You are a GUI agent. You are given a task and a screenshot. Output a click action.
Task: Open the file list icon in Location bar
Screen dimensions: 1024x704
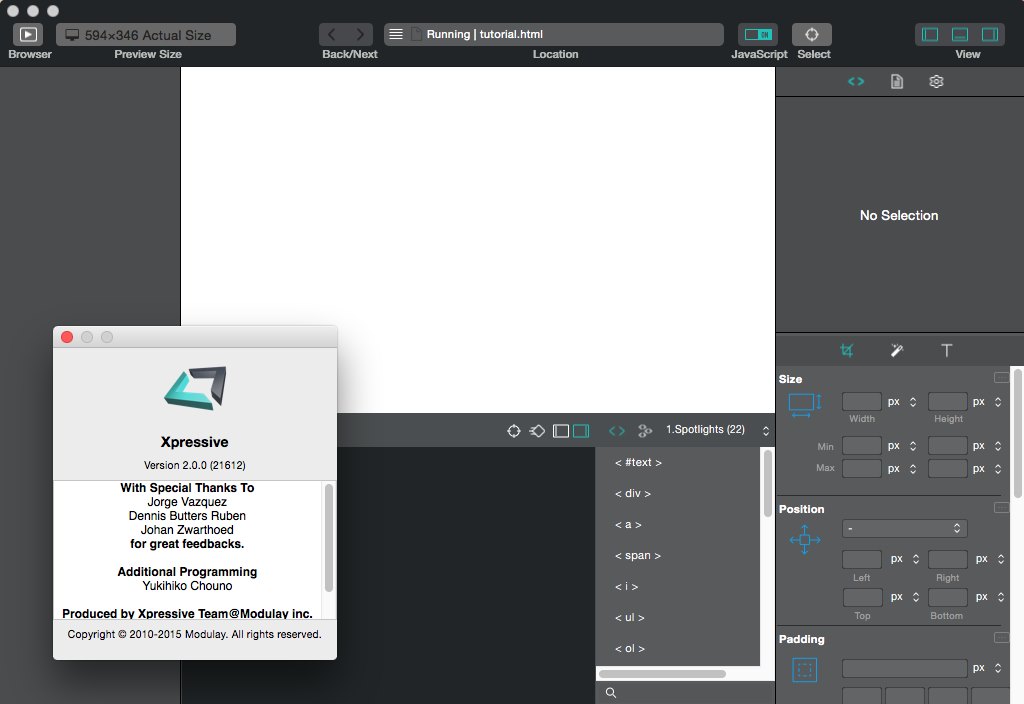coord(396,35)
